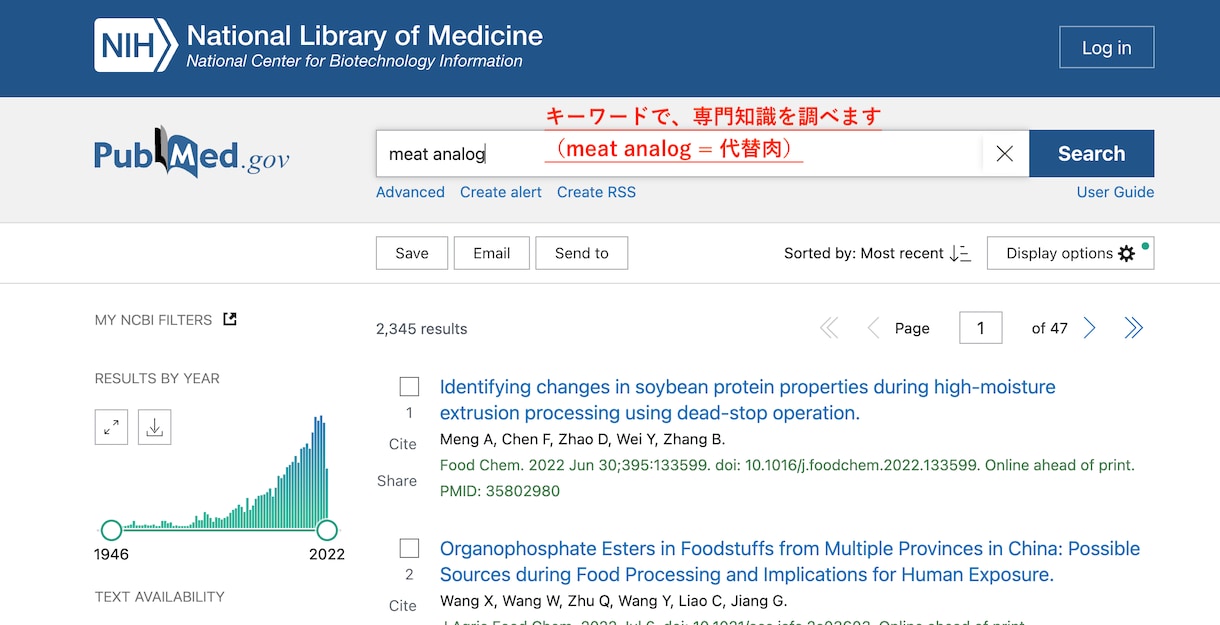1220x625 pixels.
Task: Jump to first page of results
Action: (829, 328)
